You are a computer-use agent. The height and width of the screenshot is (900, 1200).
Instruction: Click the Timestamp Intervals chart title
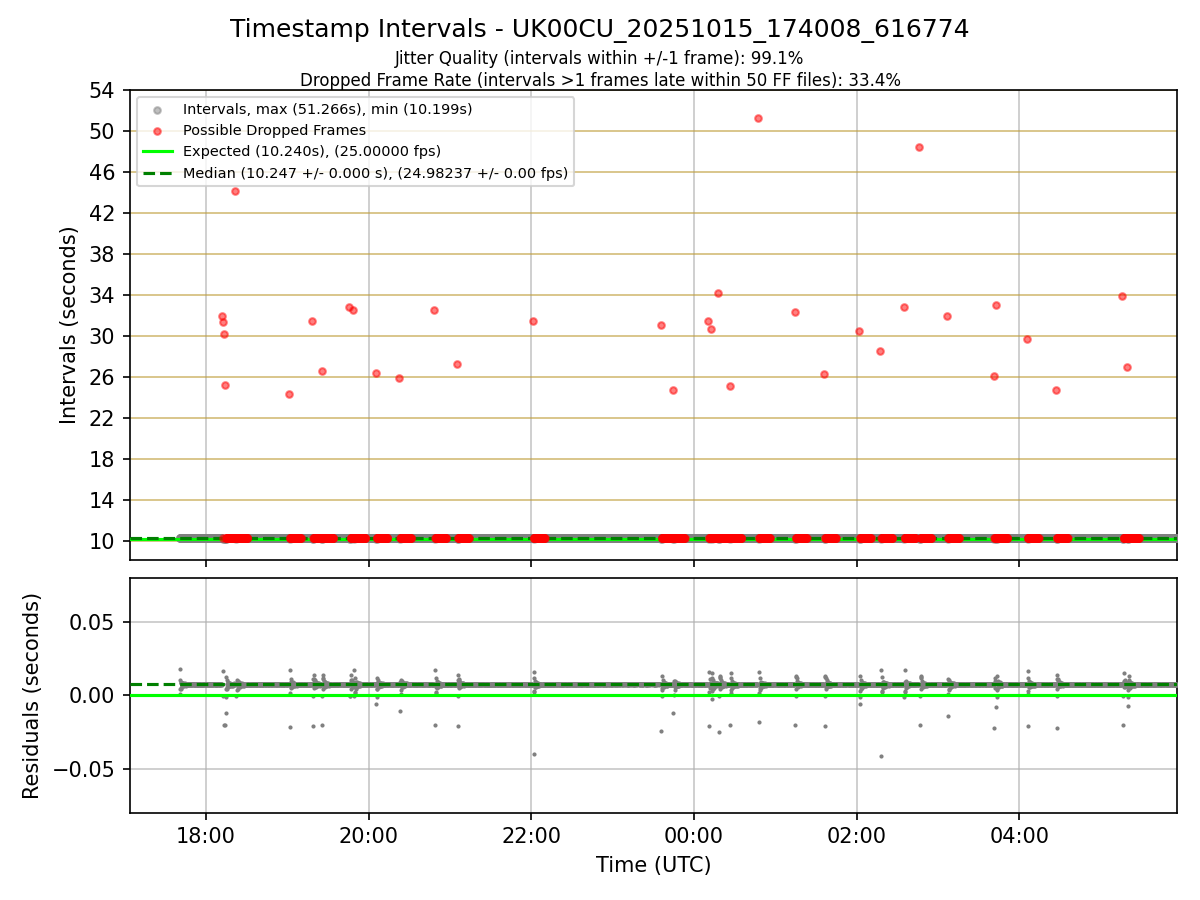coord(599,29)
